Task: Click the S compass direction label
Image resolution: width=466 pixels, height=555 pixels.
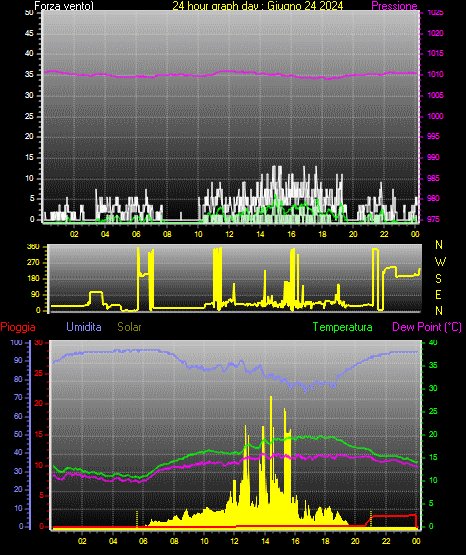Action: point(438,279)
